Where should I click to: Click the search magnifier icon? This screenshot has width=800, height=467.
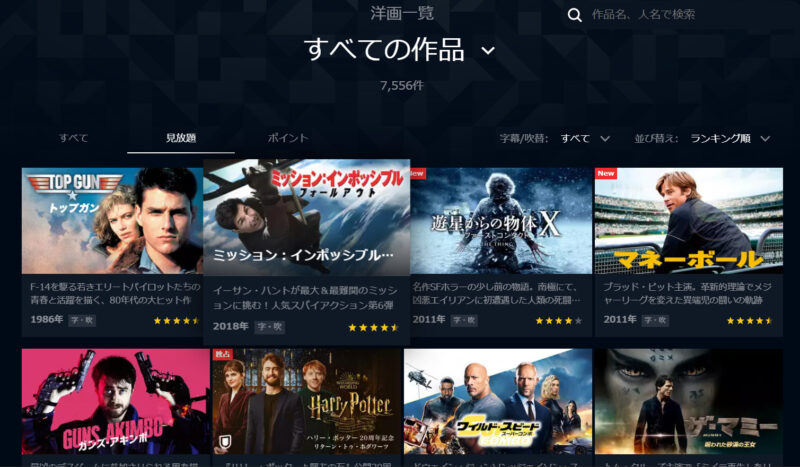(x=574, y=15)
